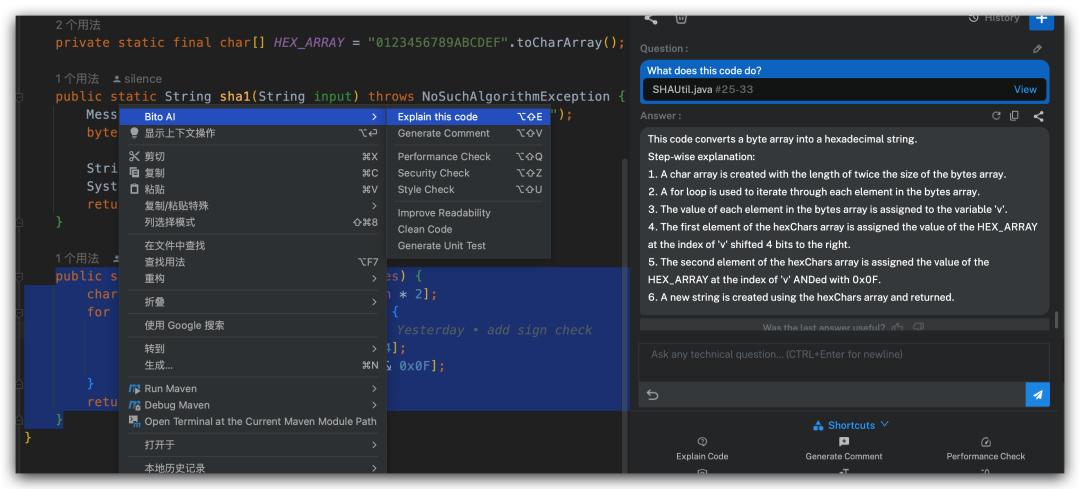This screenshot has height=489, width=1080.
Task: Copy the answer with the copy icon
Action: click(x=1014, y=116)
